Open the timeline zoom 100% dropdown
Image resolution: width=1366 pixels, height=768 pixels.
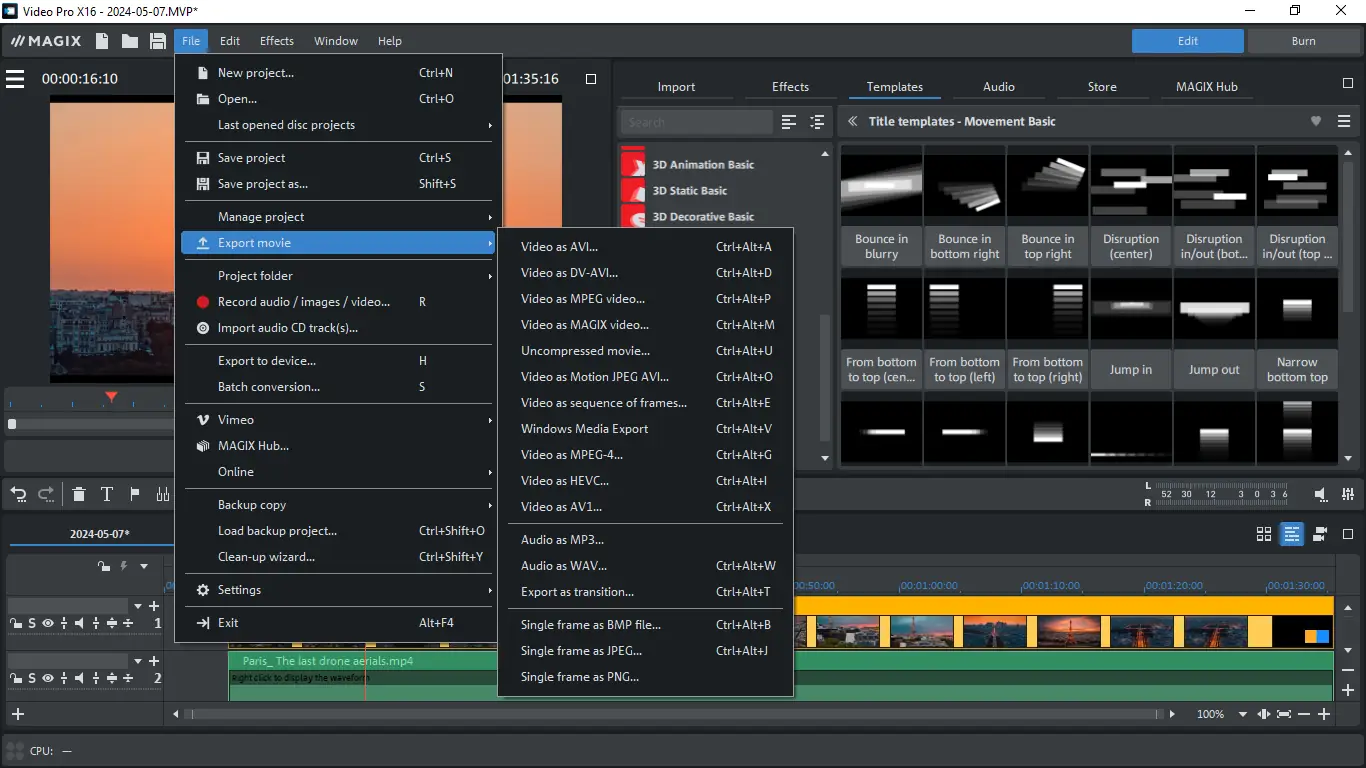pyautogui.click(x=1243, y=715)
